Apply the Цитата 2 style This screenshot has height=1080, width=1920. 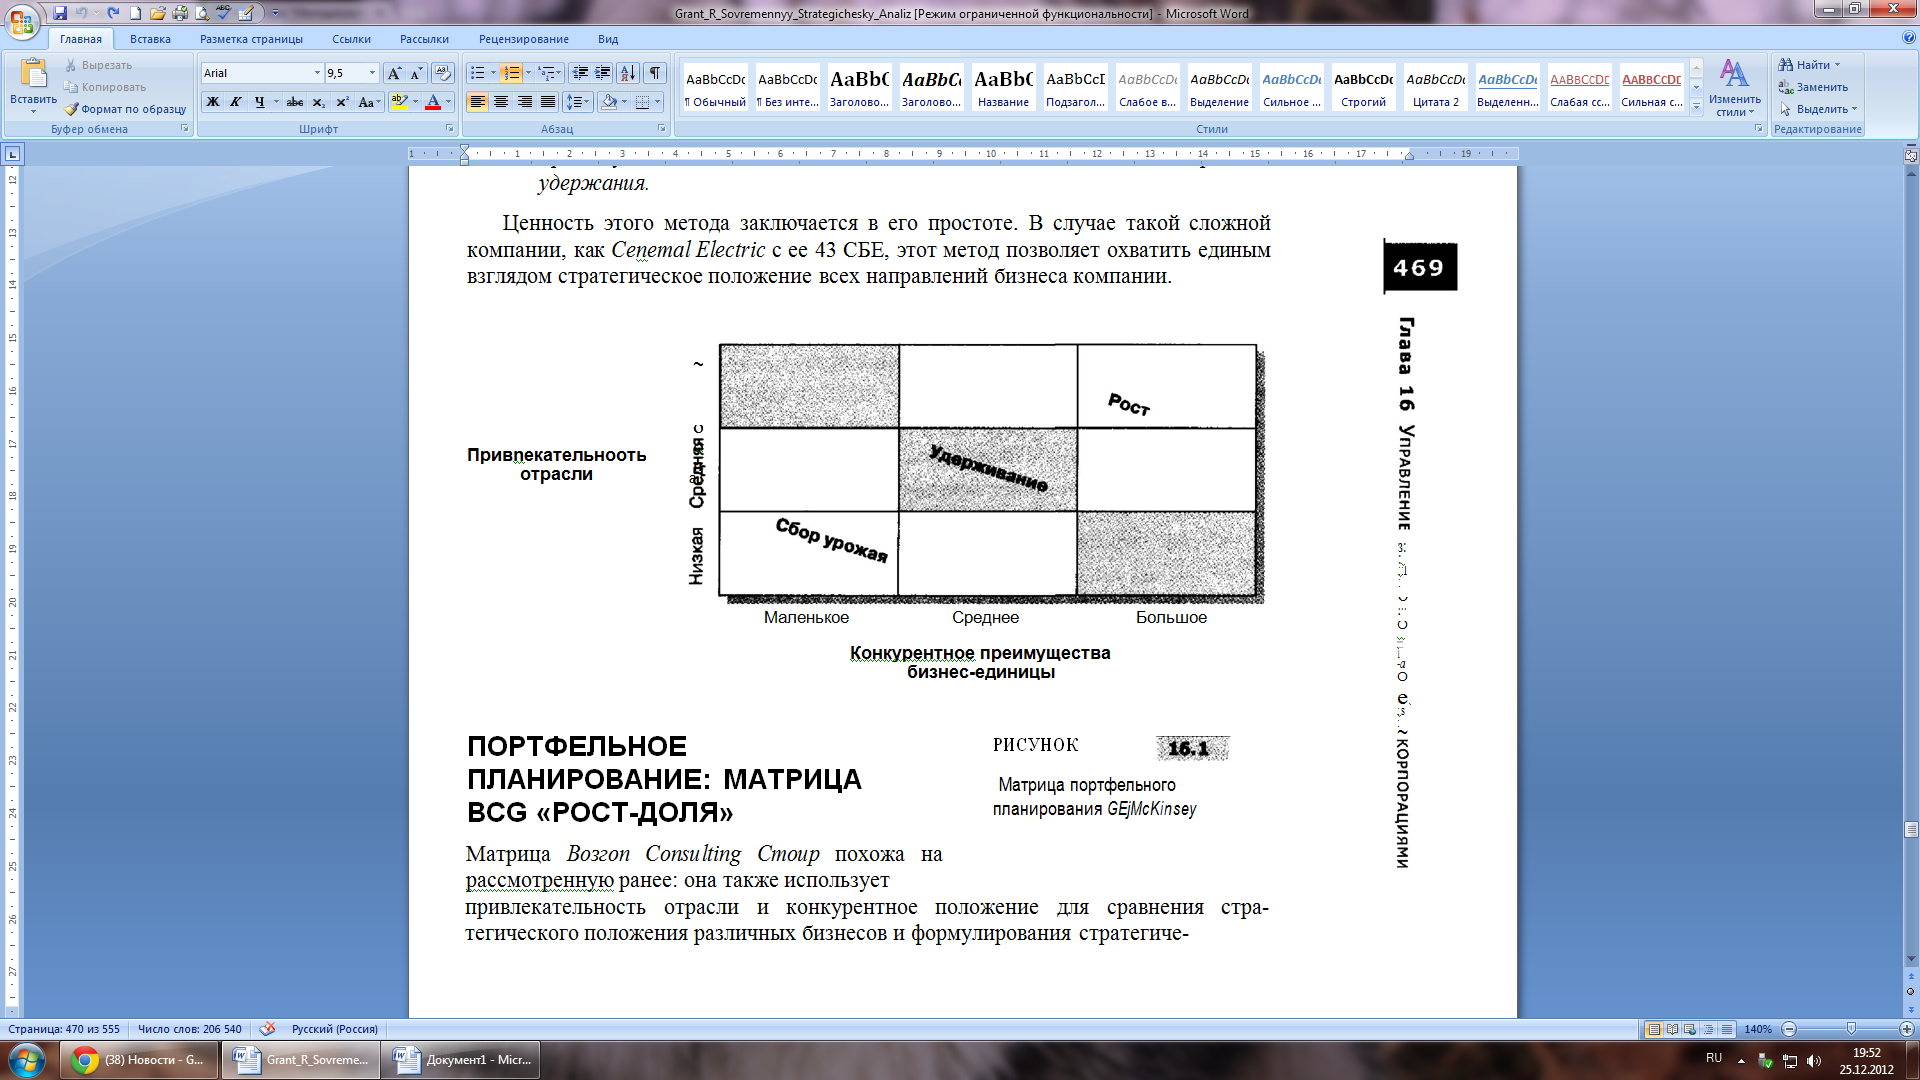1435,88
